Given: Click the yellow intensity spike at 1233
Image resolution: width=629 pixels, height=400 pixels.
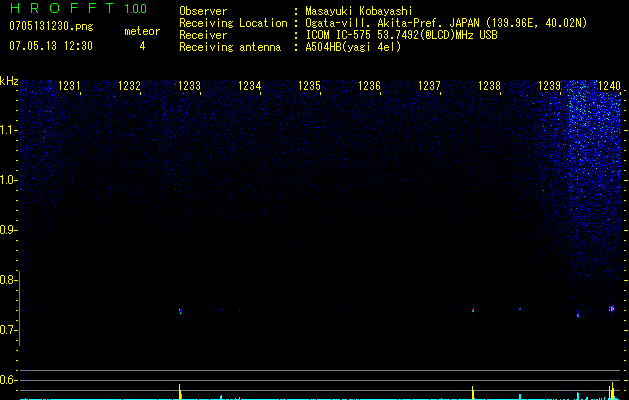Looking at the screenshot, I should point(180,391).
